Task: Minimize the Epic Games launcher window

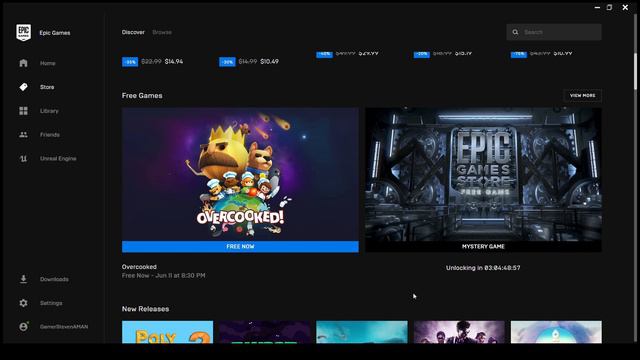Action: pos(597,7)
